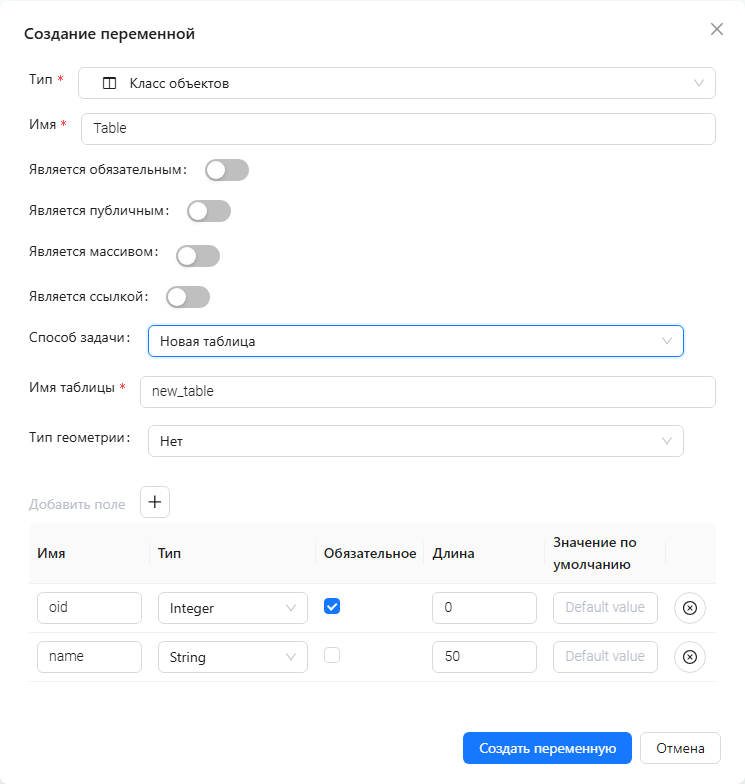
Task: Click the plus icon to add field
Action: (155, 503)
